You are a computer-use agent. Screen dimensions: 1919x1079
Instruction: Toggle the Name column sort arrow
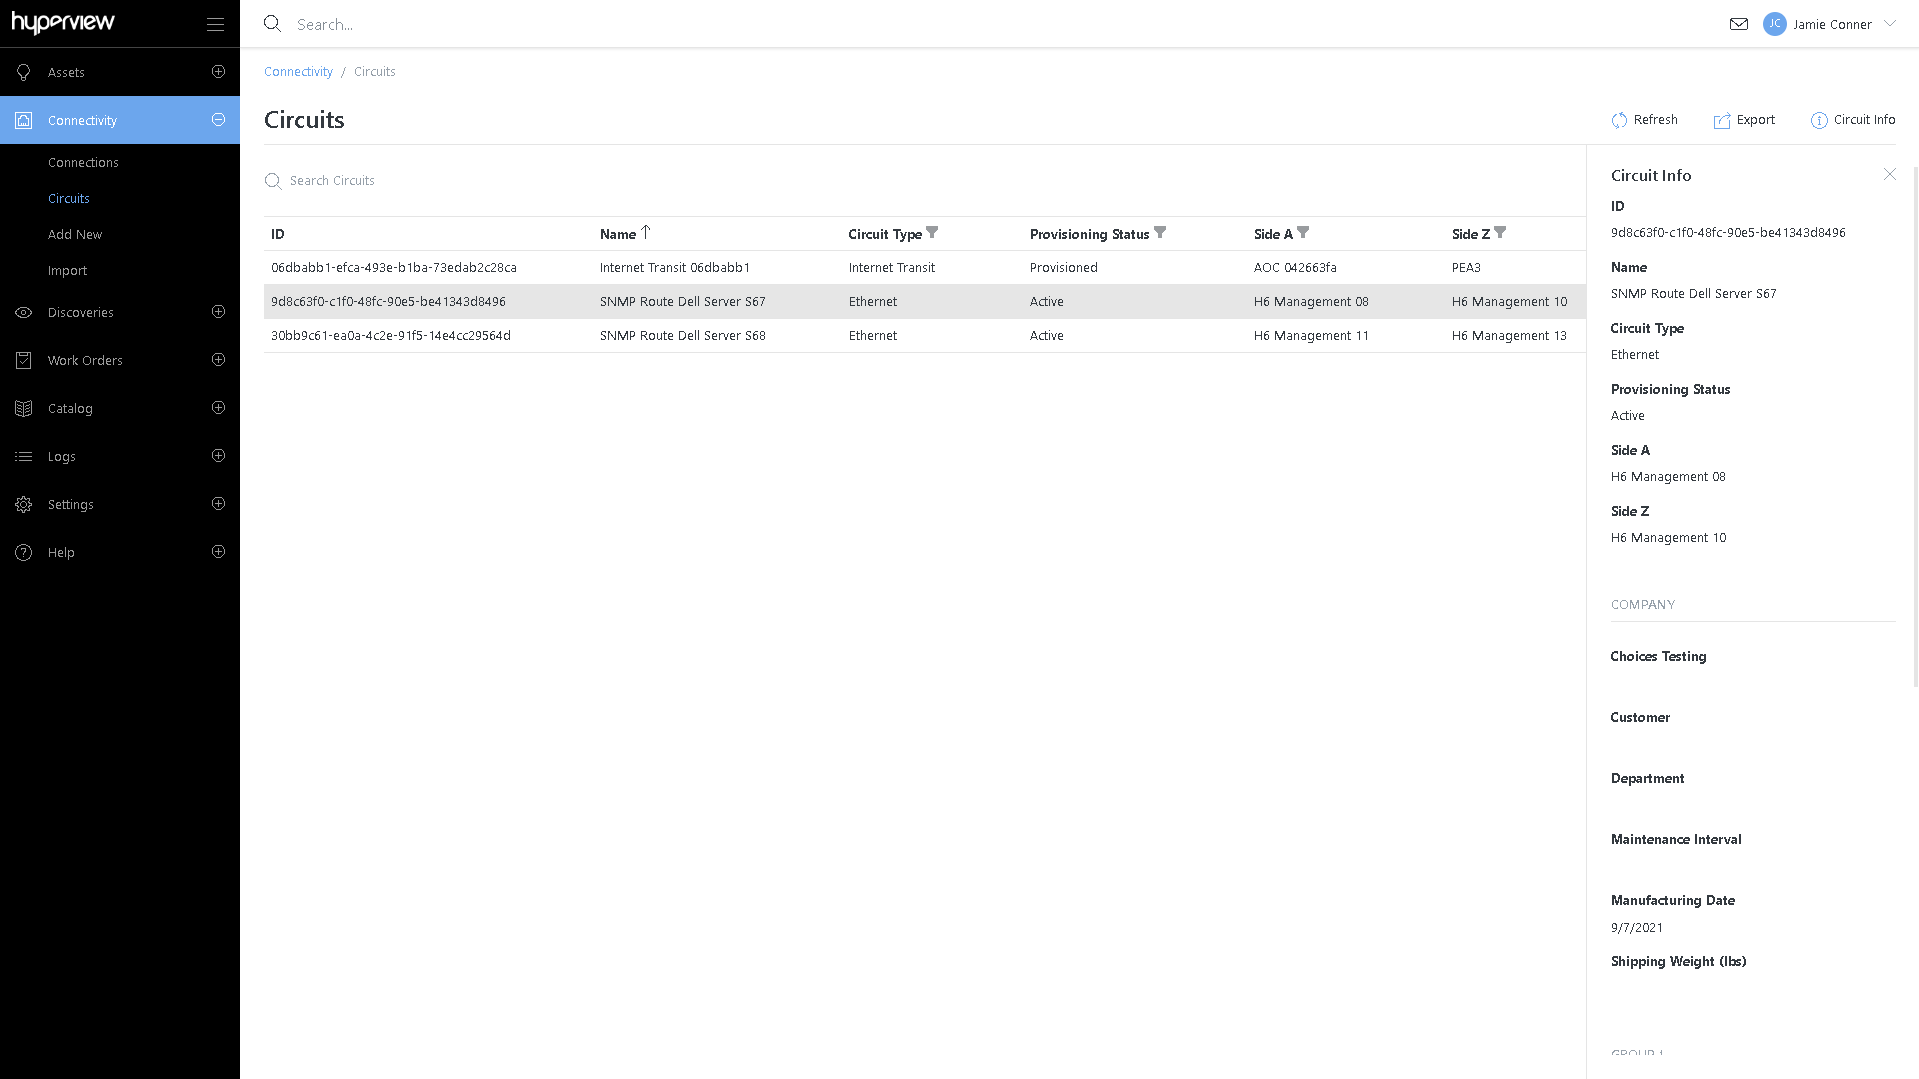(646, 232)
